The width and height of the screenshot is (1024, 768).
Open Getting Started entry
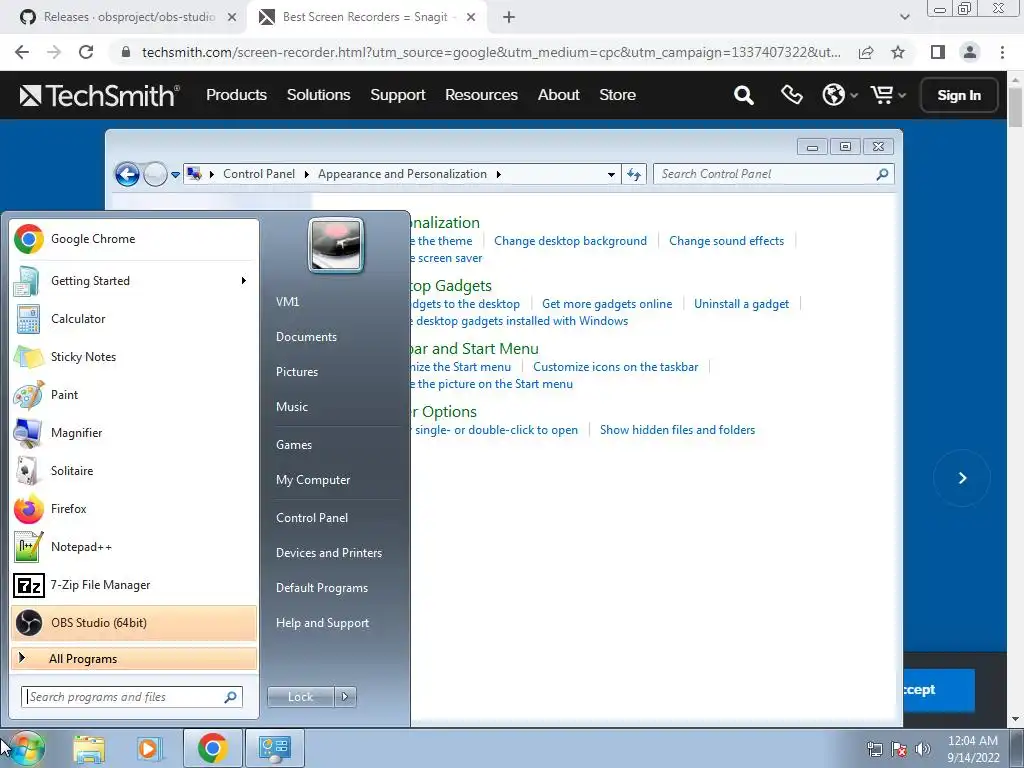point(134,281)
